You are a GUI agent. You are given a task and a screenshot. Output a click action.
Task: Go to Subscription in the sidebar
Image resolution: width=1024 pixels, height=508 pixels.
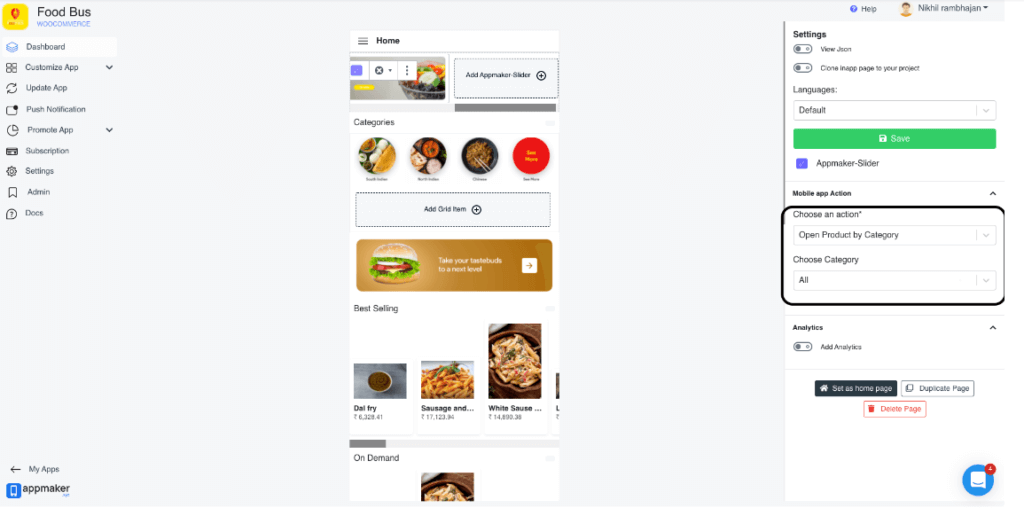click(47, 151)
